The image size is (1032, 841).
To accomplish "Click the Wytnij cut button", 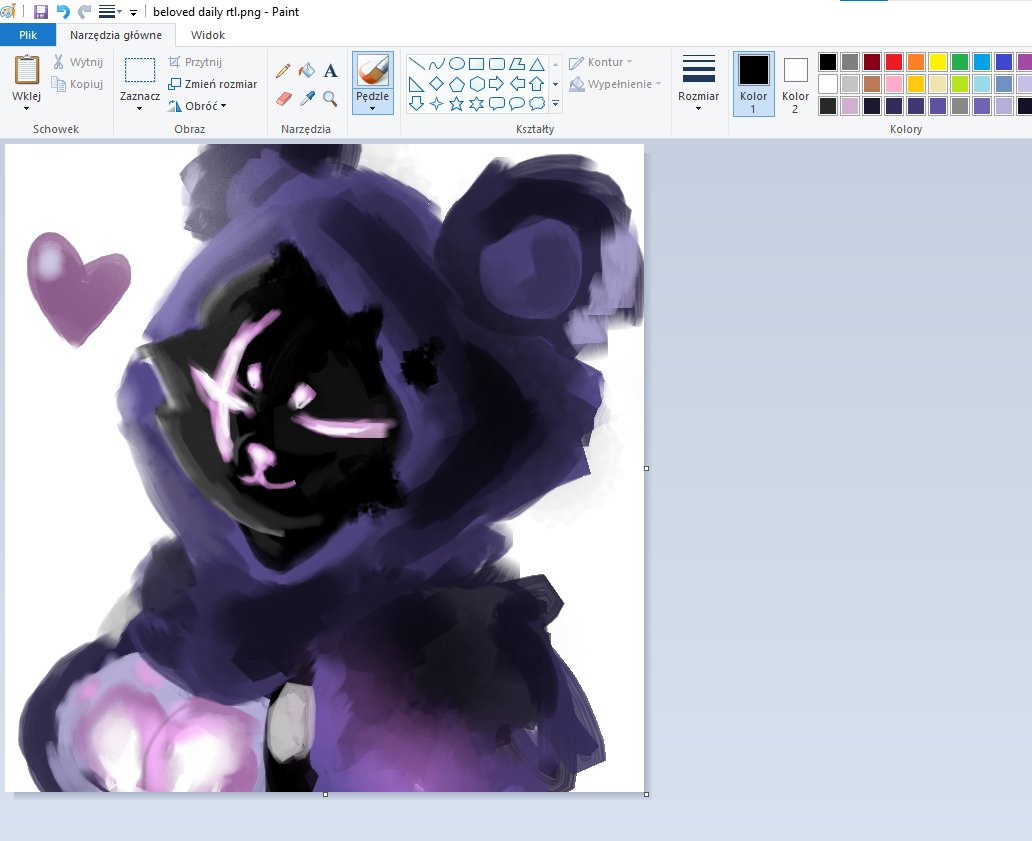I will pyautogui.click(x=78, y=62).
